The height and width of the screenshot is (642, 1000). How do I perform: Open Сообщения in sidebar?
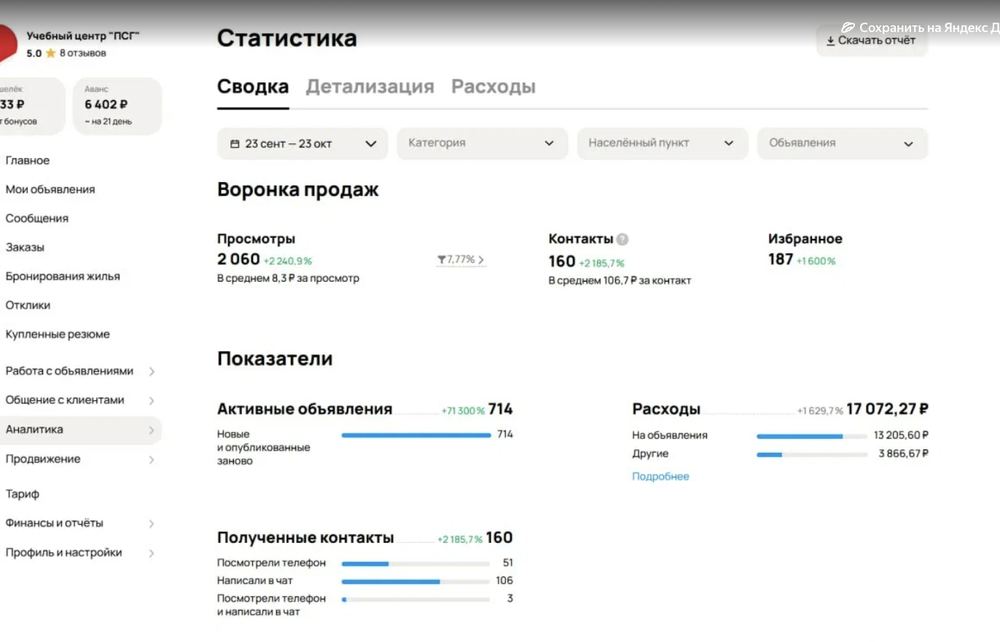click(x=36, y=218)
